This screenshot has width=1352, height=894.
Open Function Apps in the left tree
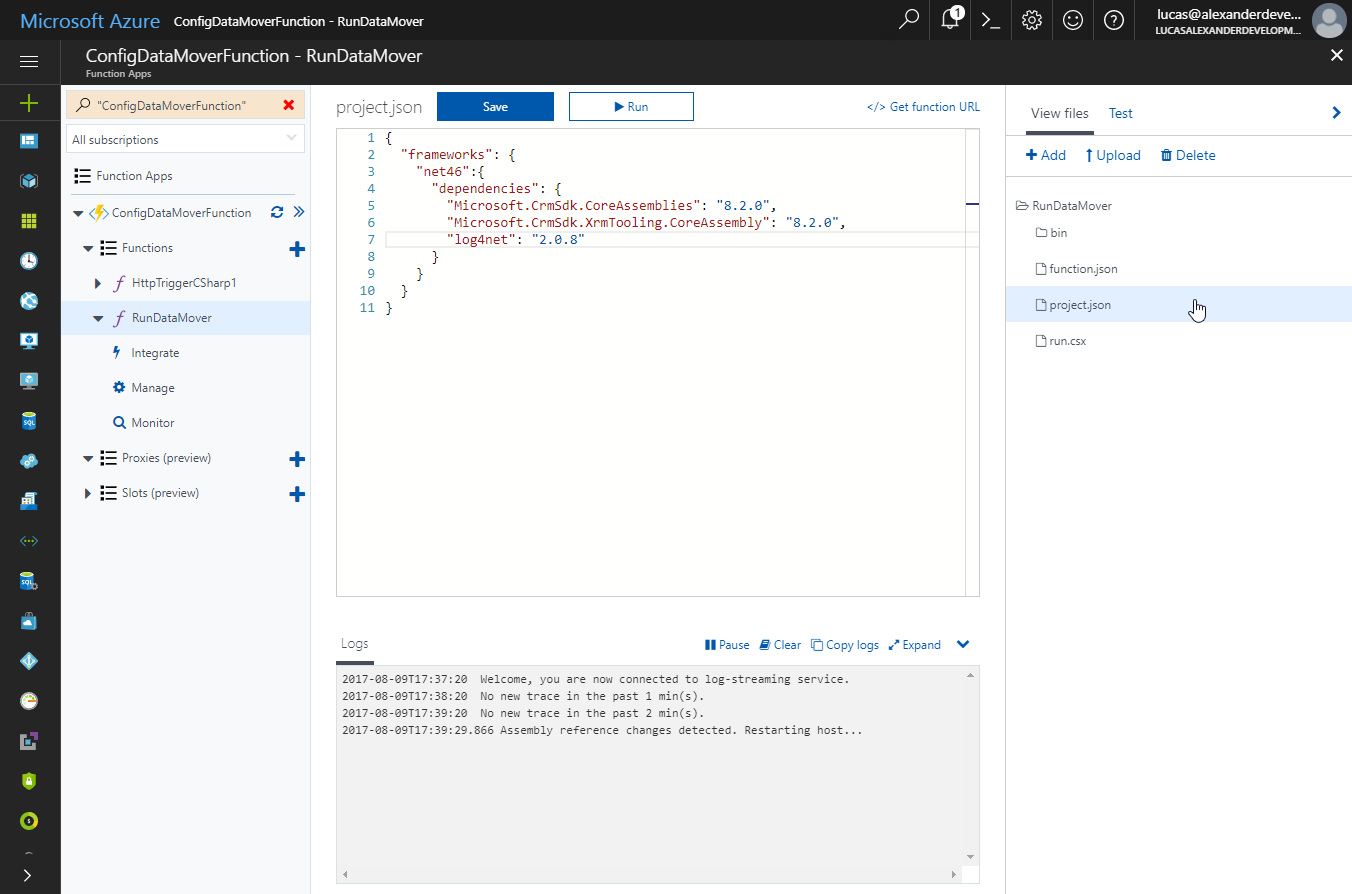(134, 176)
